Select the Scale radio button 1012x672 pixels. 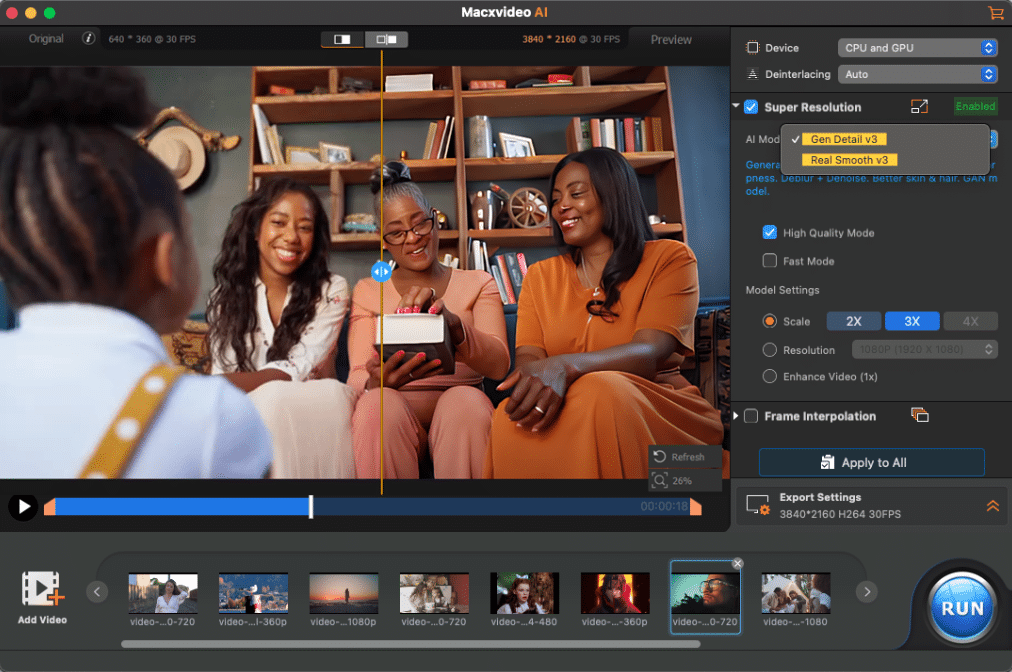(x=769, y=321)
